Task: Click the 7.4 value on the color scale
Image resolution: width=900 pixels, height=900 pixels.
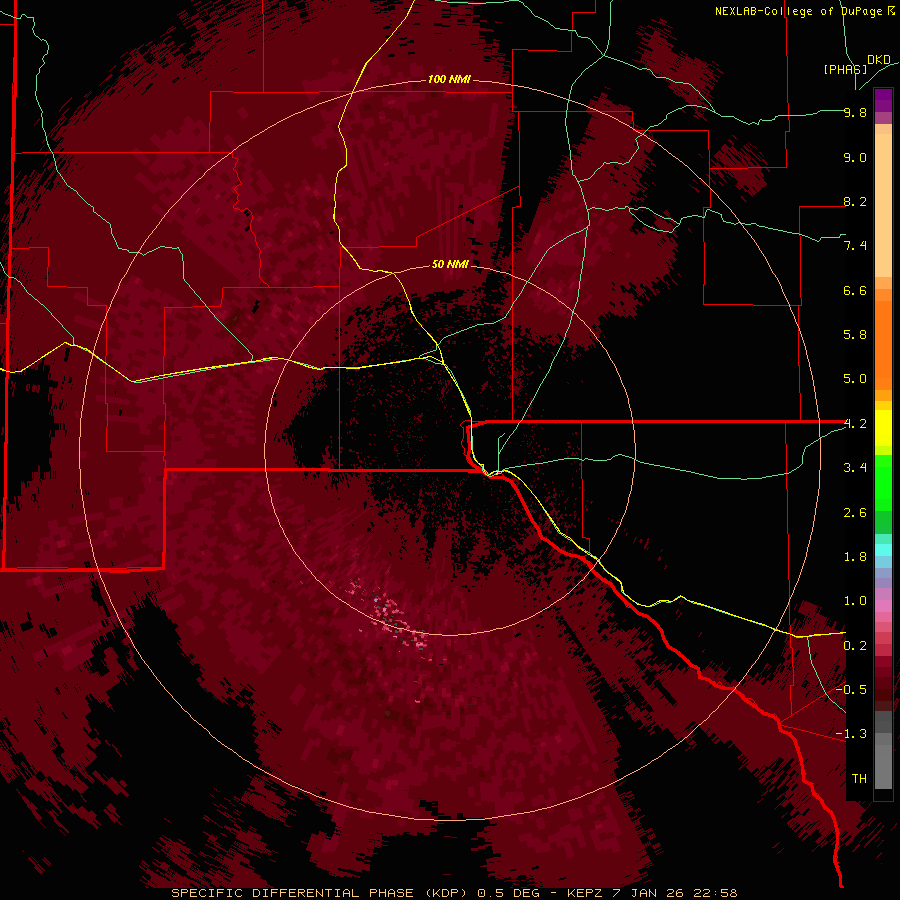Action: coord(855,246)
